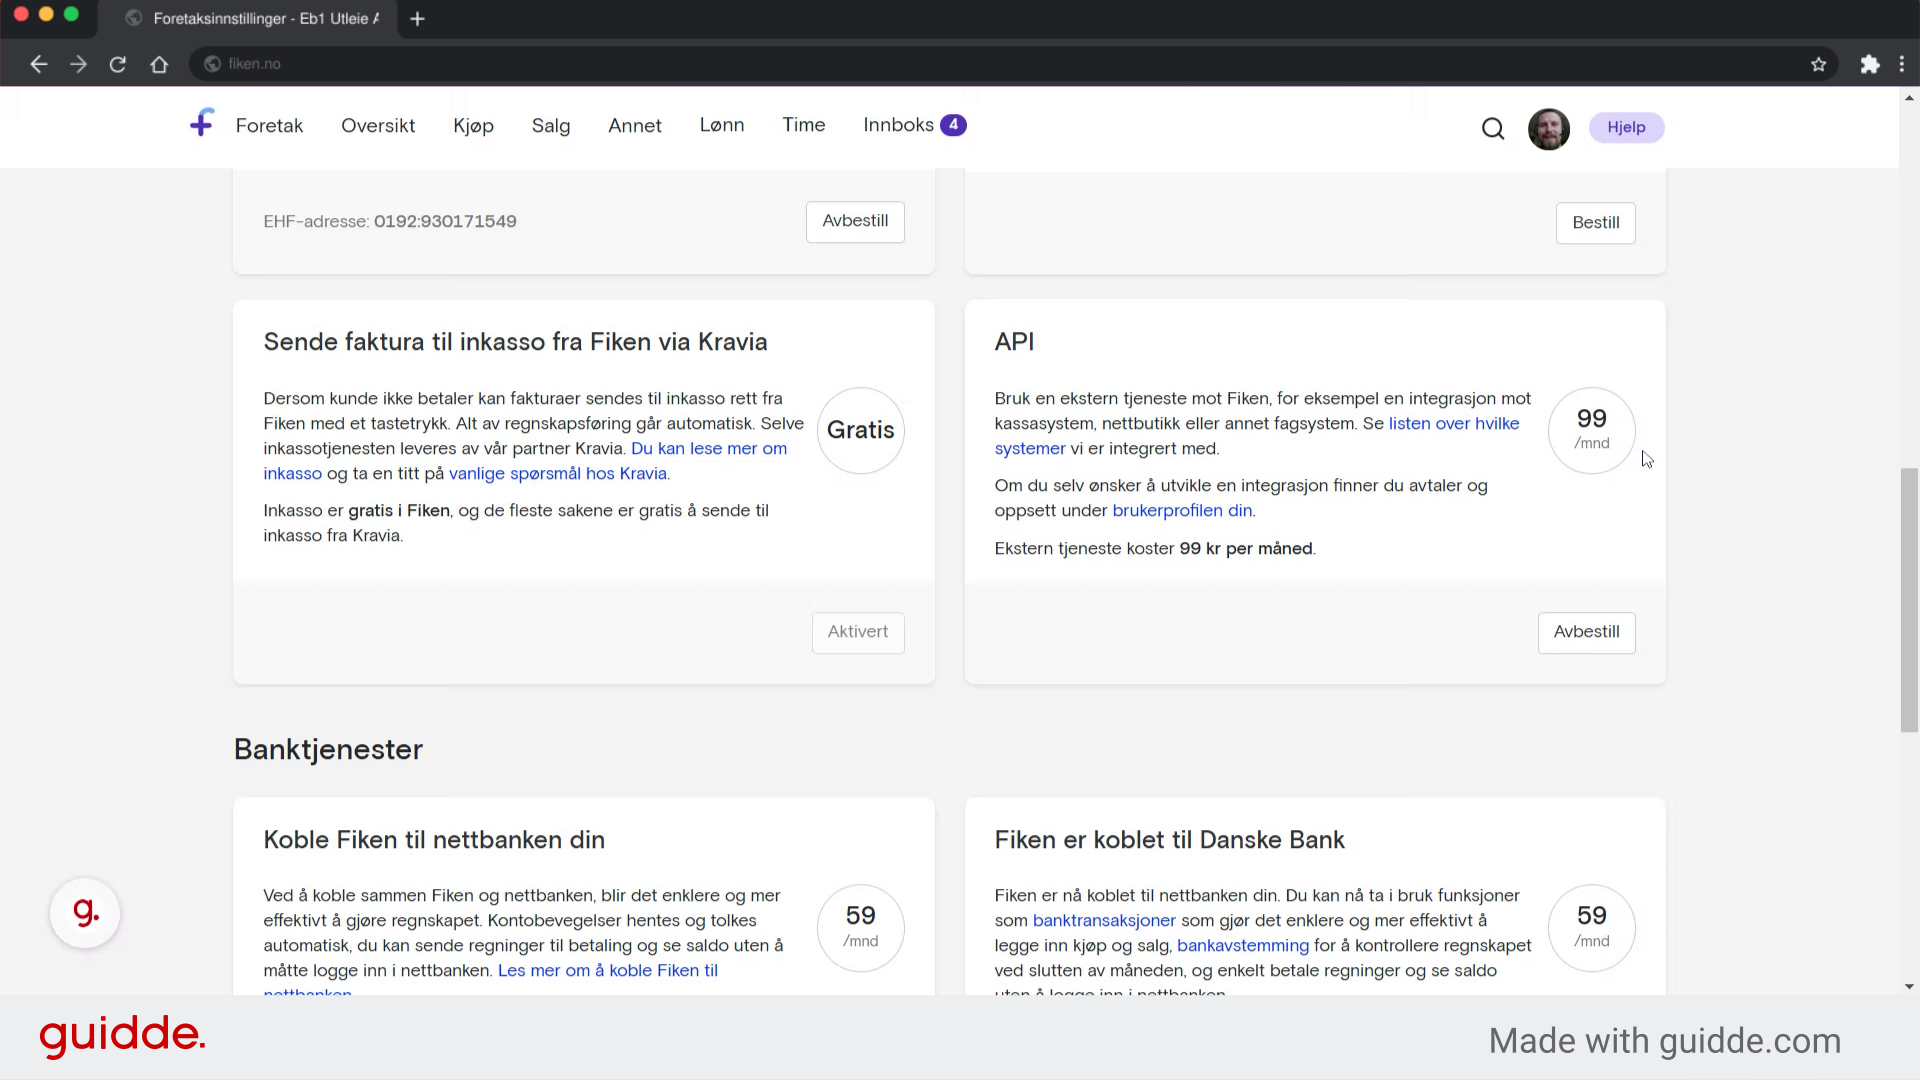
Task: Open the 'banktransaksjoner' link
Action: pos(1104,921)
